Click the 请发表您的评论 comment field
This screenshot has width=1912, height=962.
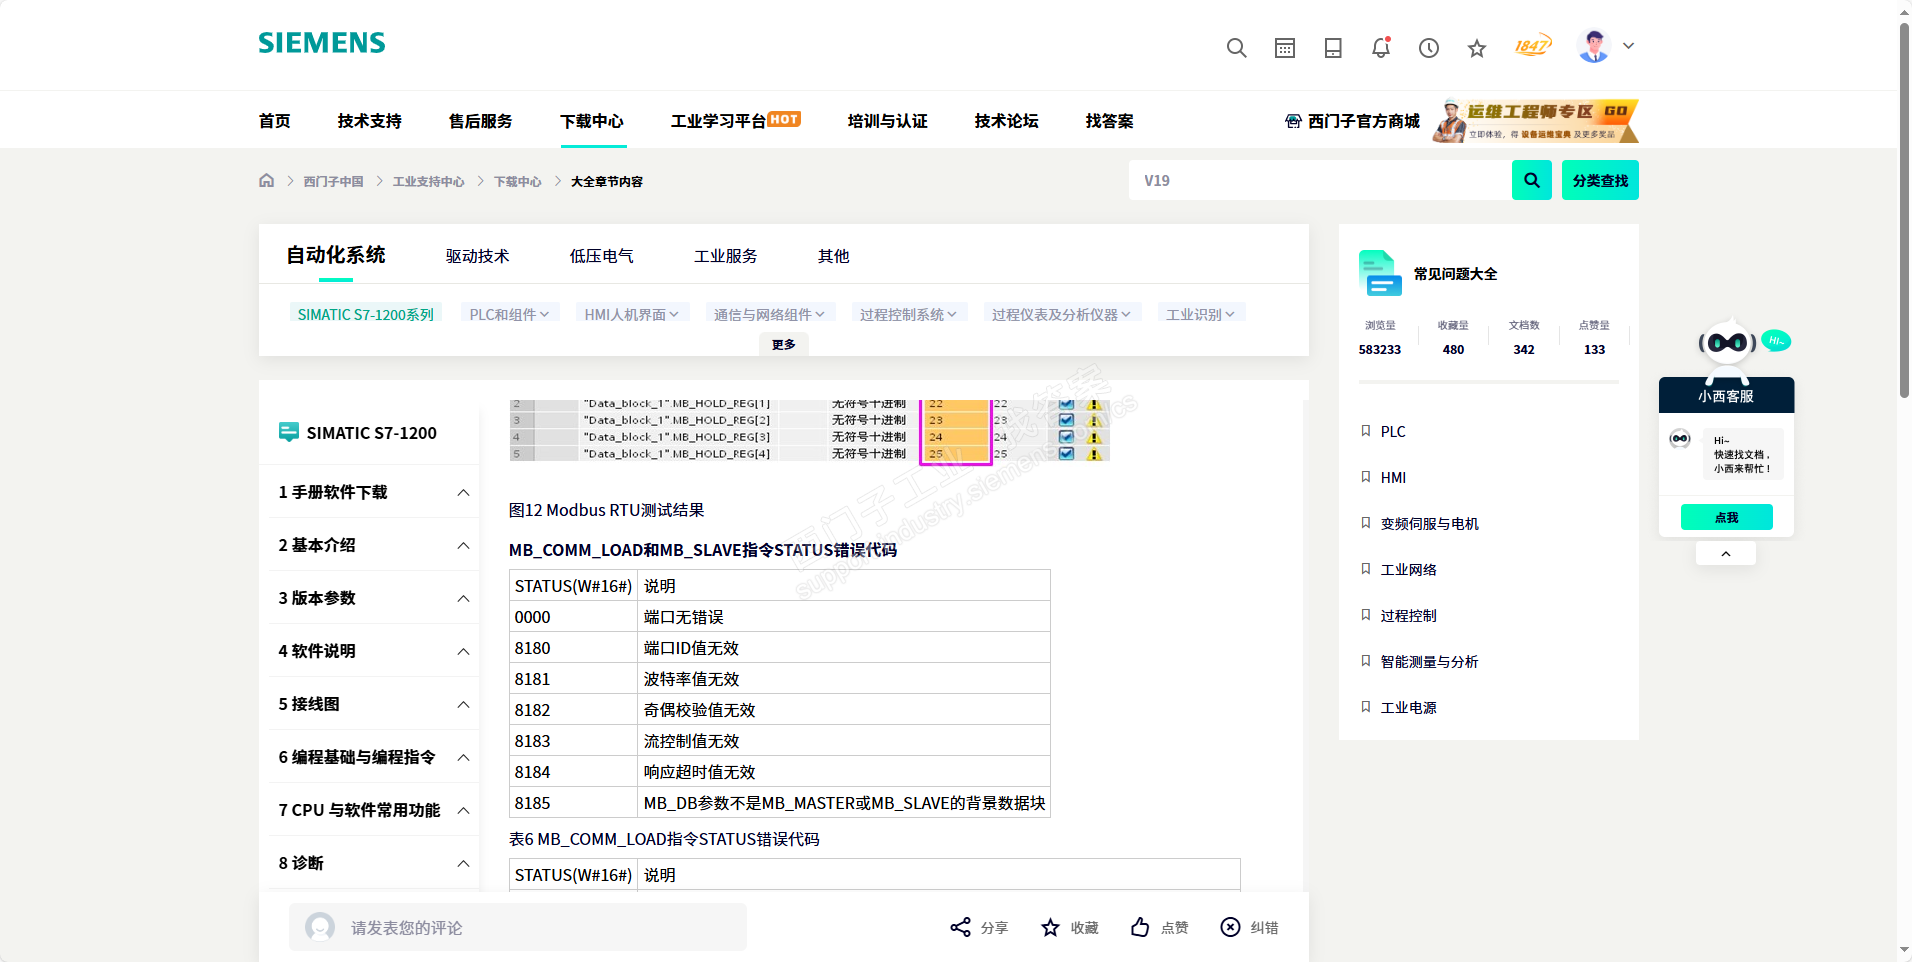518,927
